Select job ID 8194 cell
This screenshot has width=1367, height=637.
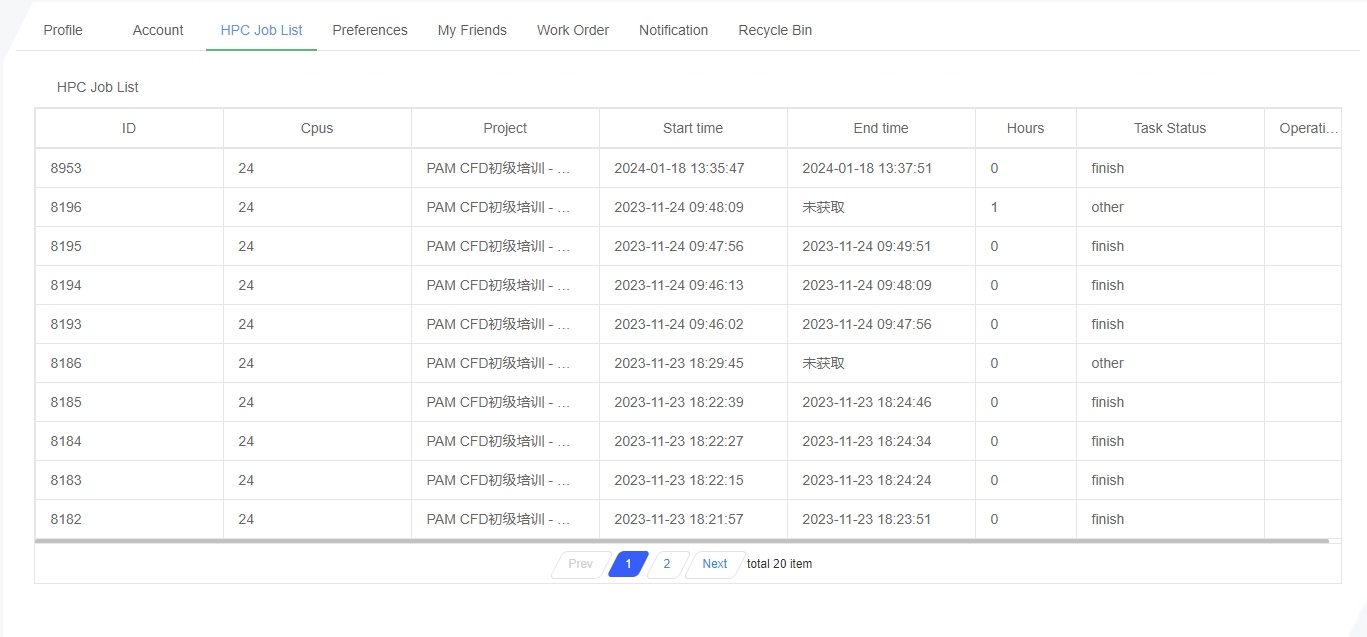129,285
